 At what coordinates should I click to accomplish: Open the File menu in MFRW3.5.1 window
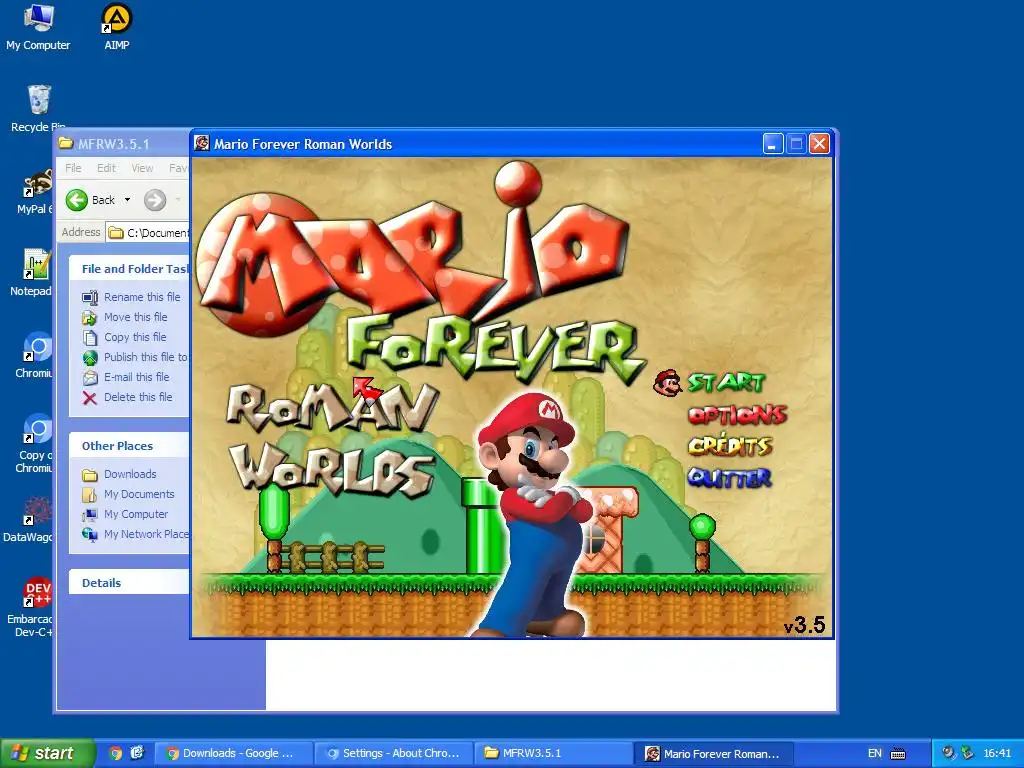coord(73,168)
